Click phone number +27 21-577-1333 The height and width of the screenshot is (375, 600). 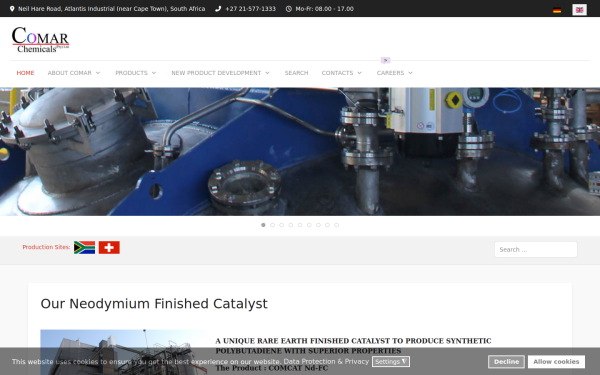[x=250, y=9]
